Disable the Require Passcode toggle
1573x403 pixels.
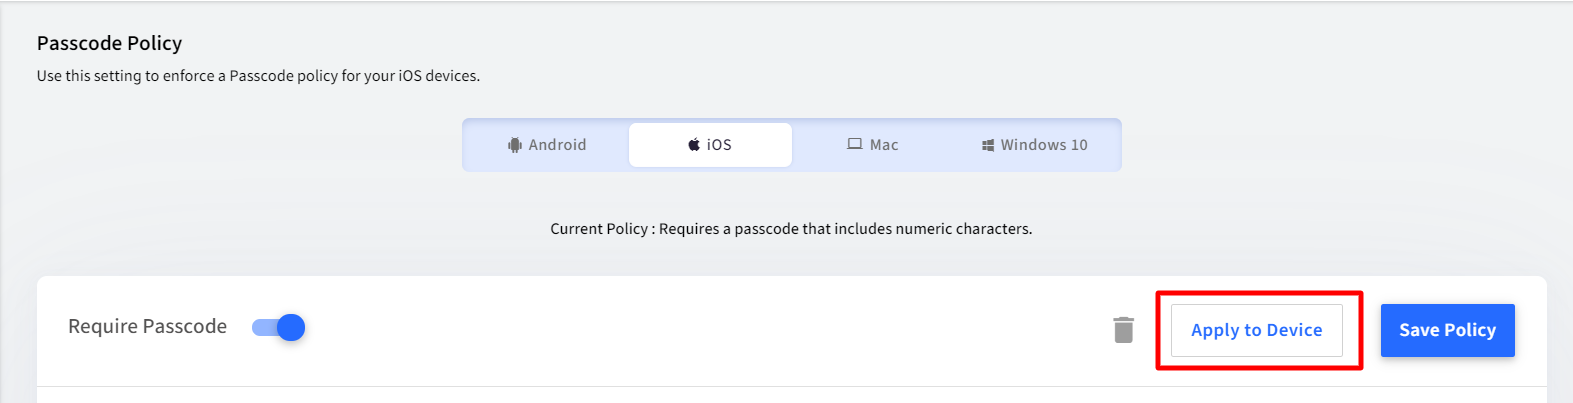pyautogui.click(x=278, y=327)
